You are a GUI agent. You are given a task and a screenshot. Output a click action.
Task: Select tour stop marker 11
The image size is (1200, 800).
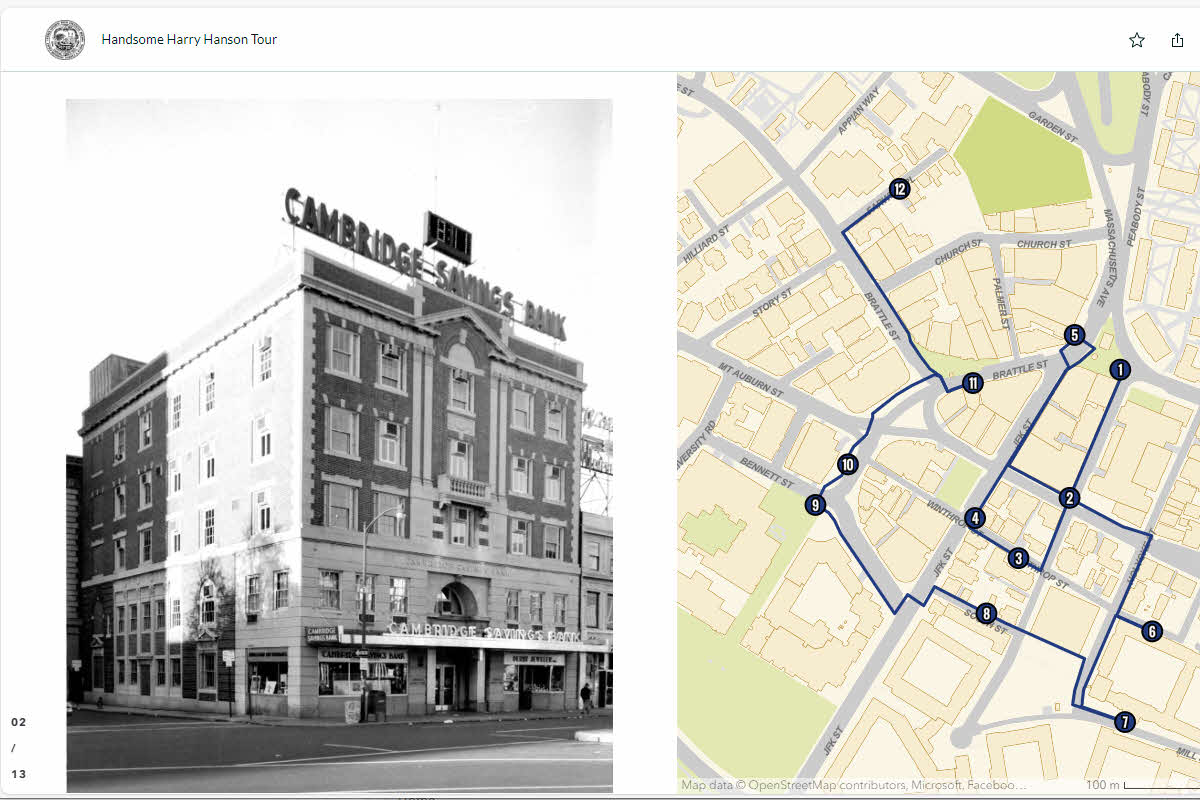[x=972, y=383]
